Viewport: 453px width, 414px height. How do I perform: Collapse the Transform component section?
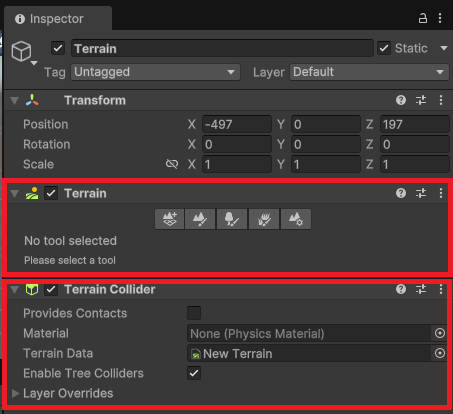[x=14, y=100]
